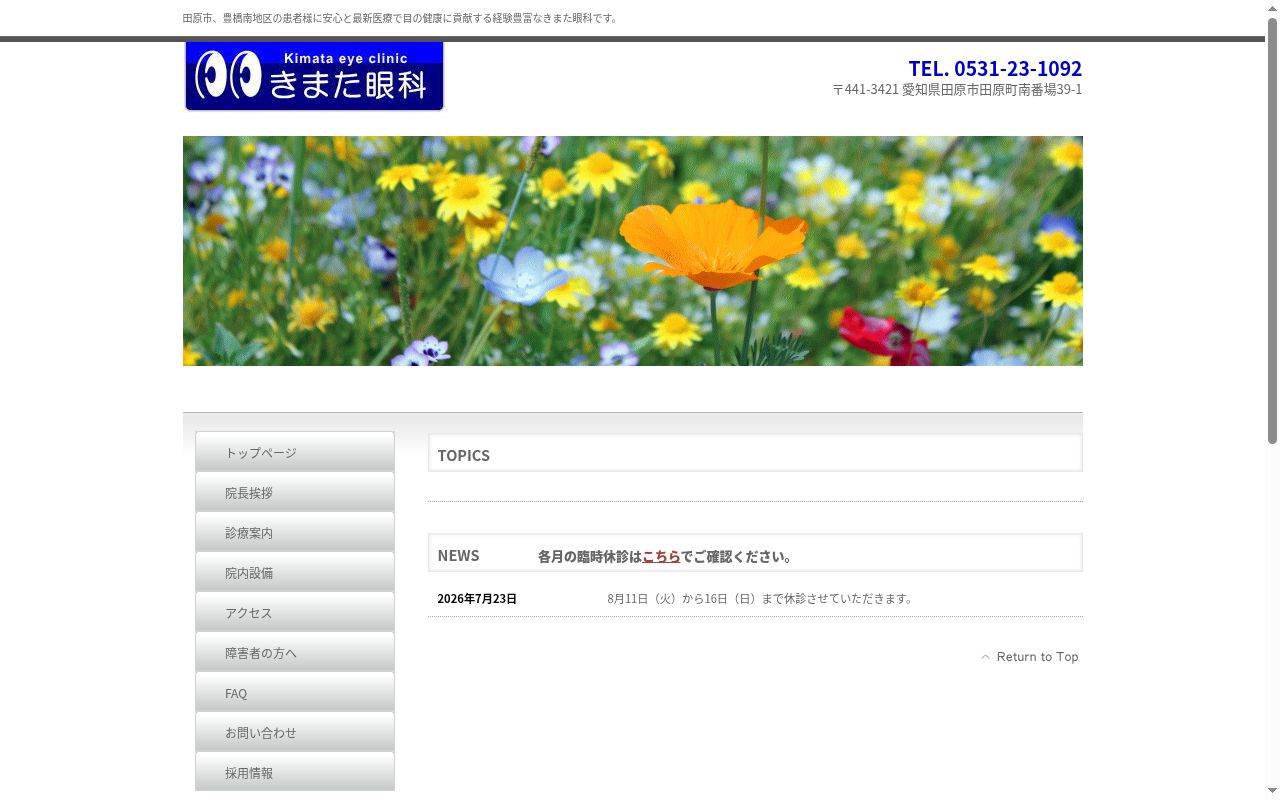
Task: Click the TOPICS heading
Action: tap(464, 455)
